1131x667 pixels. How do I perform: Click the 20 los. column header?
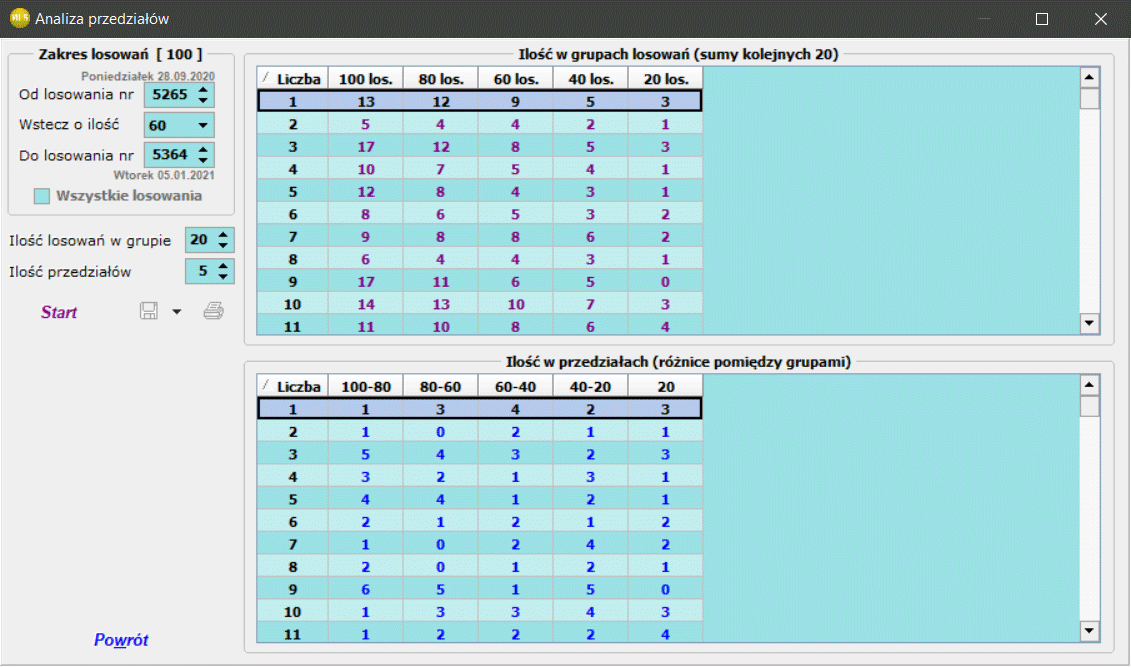point(666,79)
